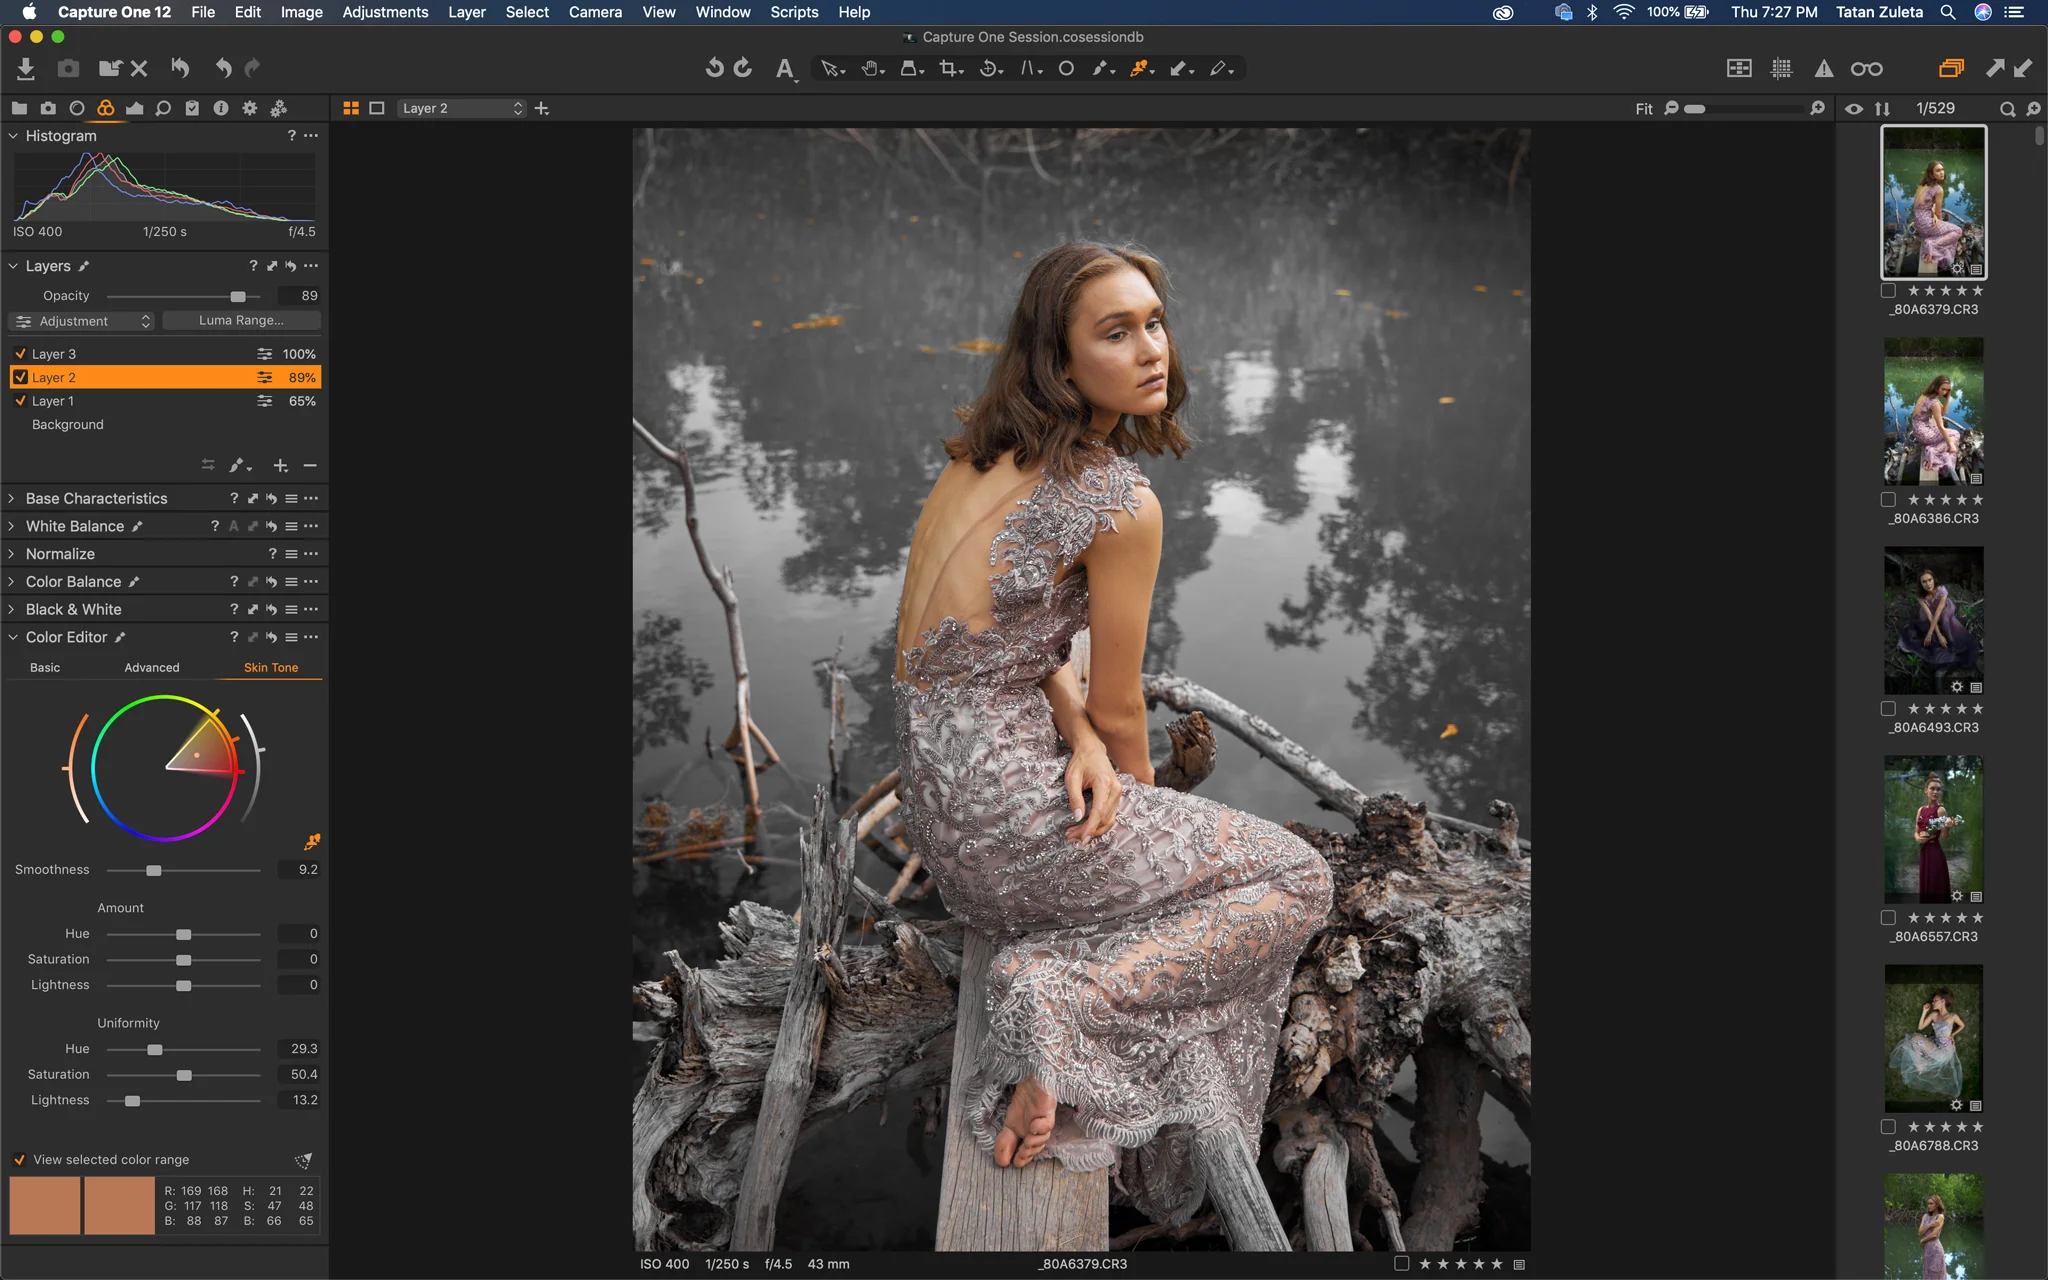Expand the White Balance panel
2048x1280 pixels.
click(x=12, y=526)
